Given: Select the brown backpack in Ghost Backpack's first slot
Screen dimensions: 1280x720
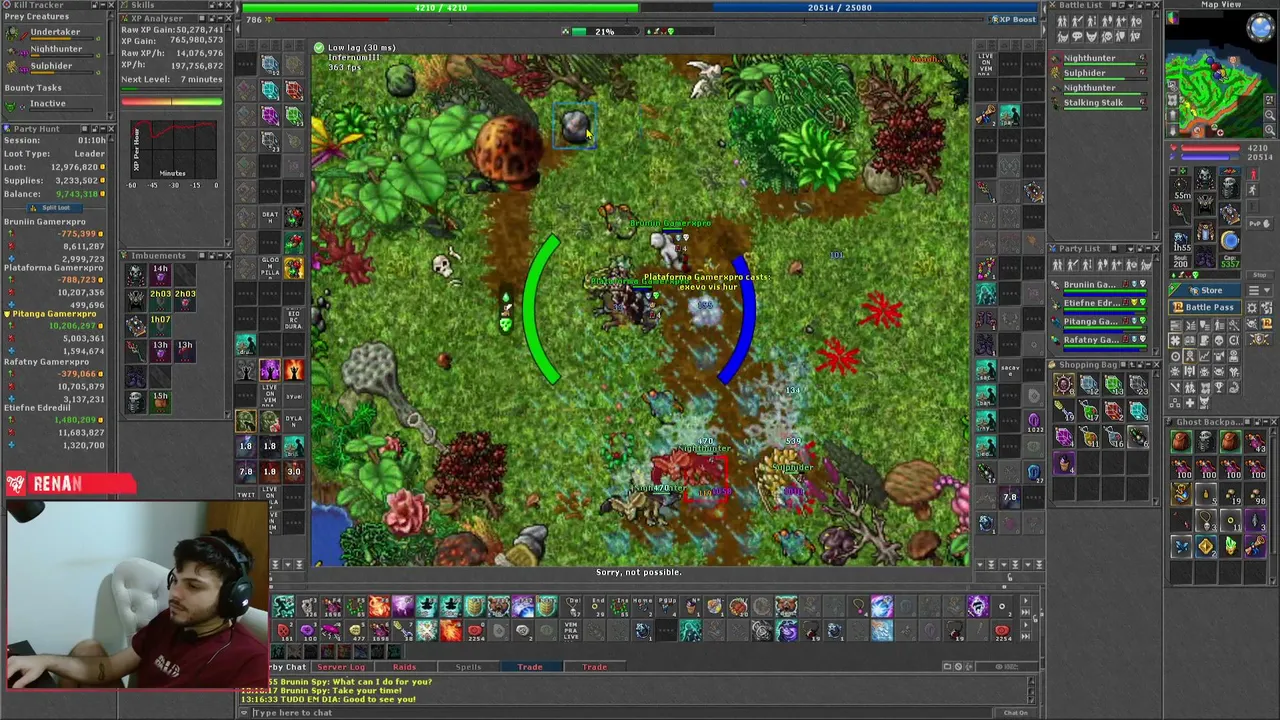Looking at the screenshot, I should (x=1181, y=442).
